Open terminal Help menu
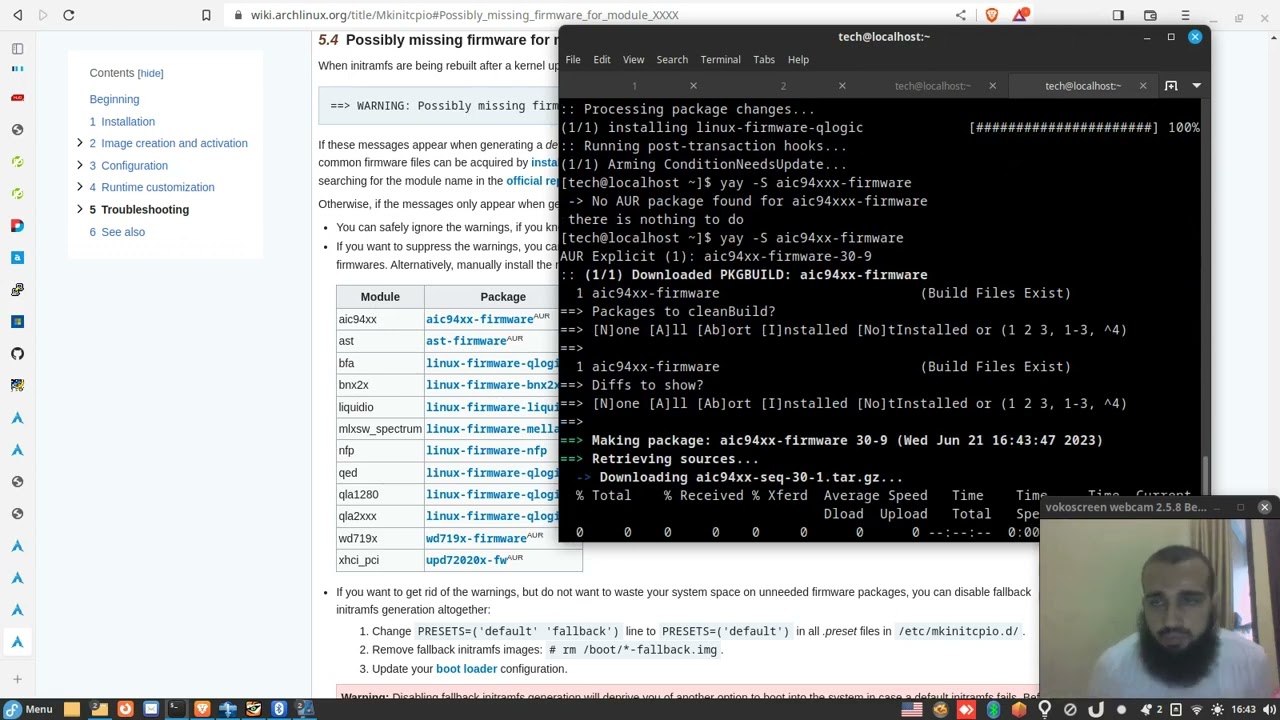The height and width of the screenshot is (720, 1280). click(x=798, y=59)
